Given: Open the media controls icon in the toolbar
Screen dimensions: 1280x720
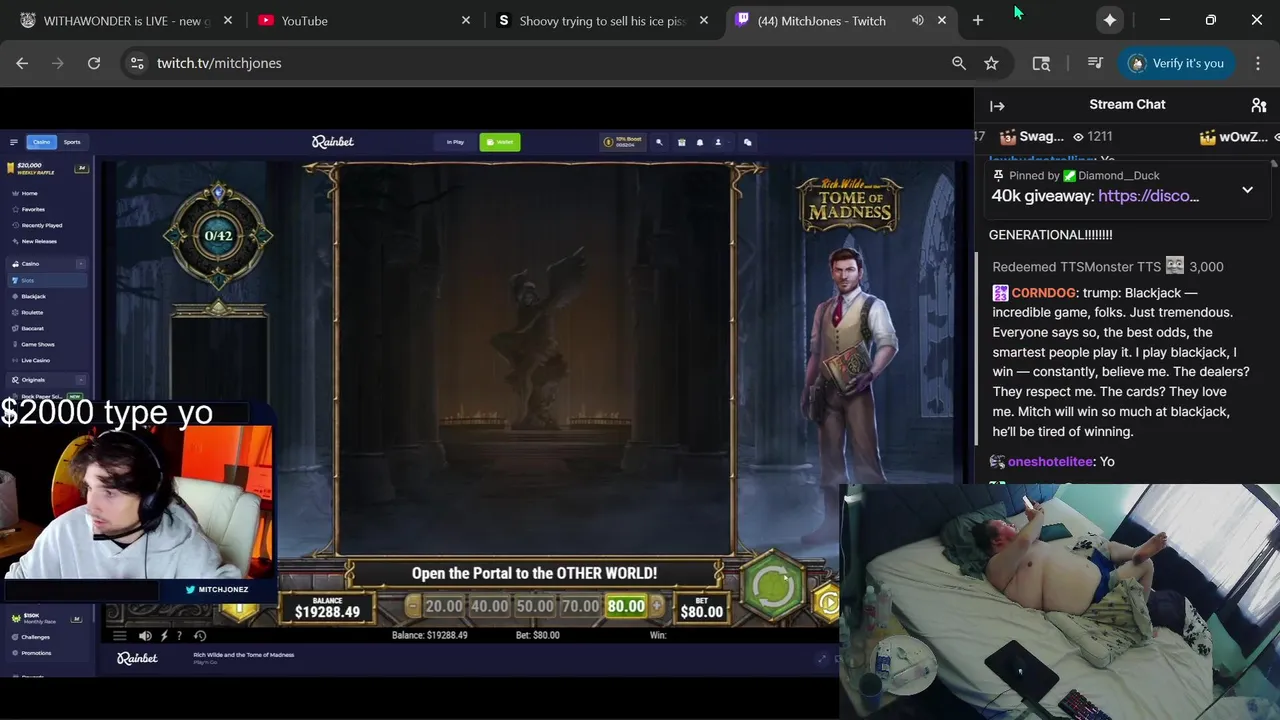Looking at the screenshot, I should (x=1095, y=63).
